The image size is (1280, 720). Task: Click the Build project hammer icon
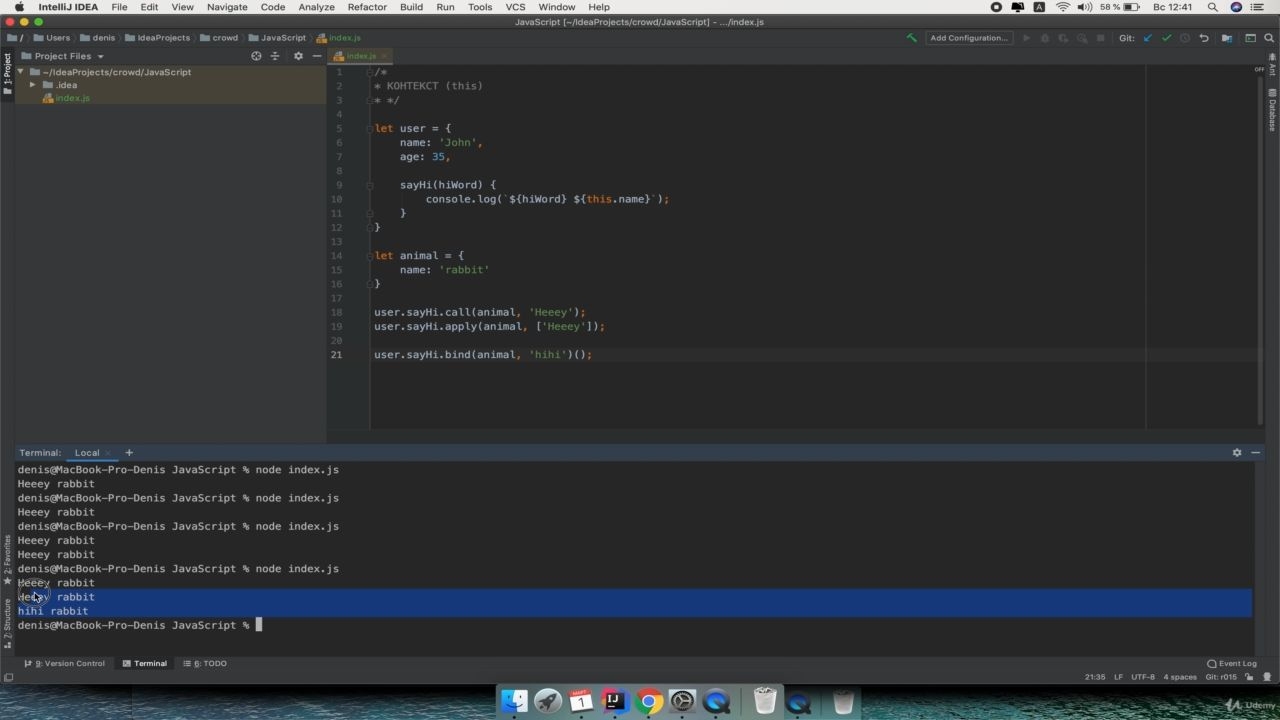911,38
